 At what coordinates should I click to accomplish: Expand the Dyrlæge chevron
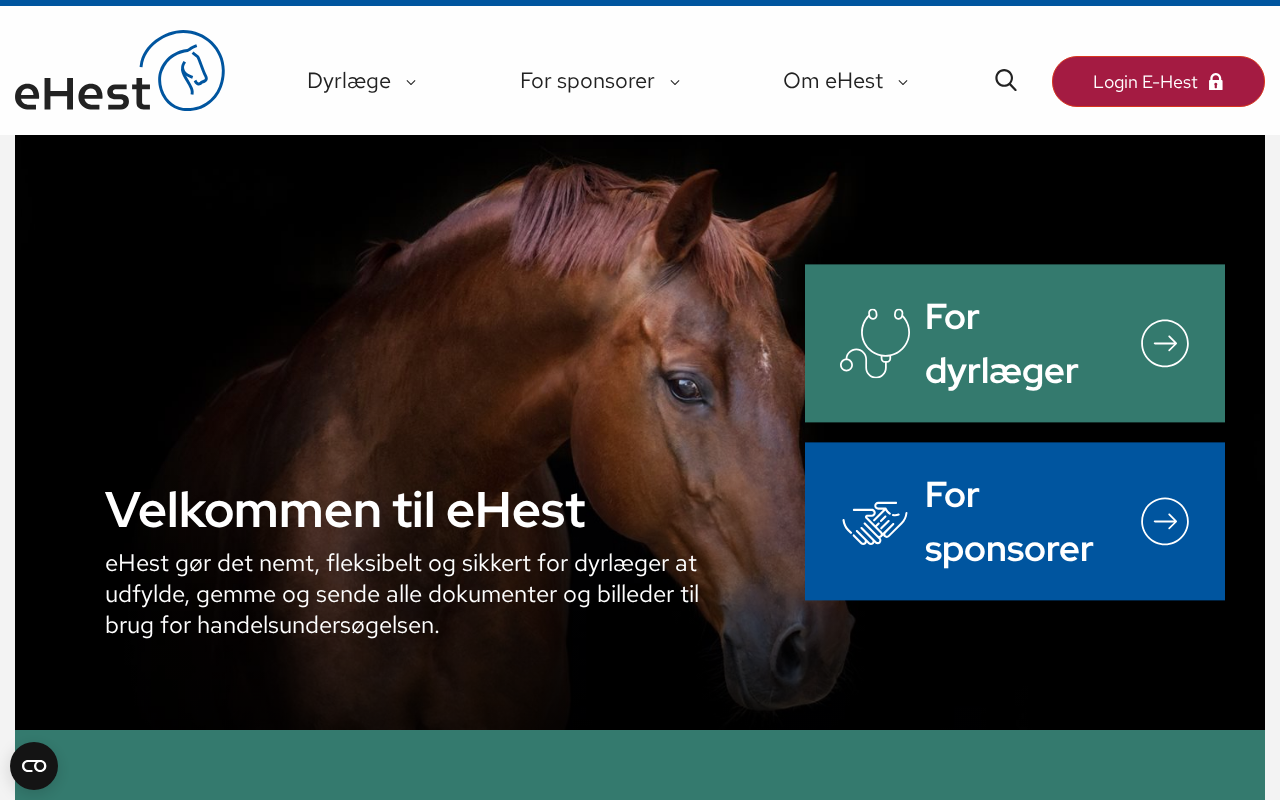tap(411, 82)
